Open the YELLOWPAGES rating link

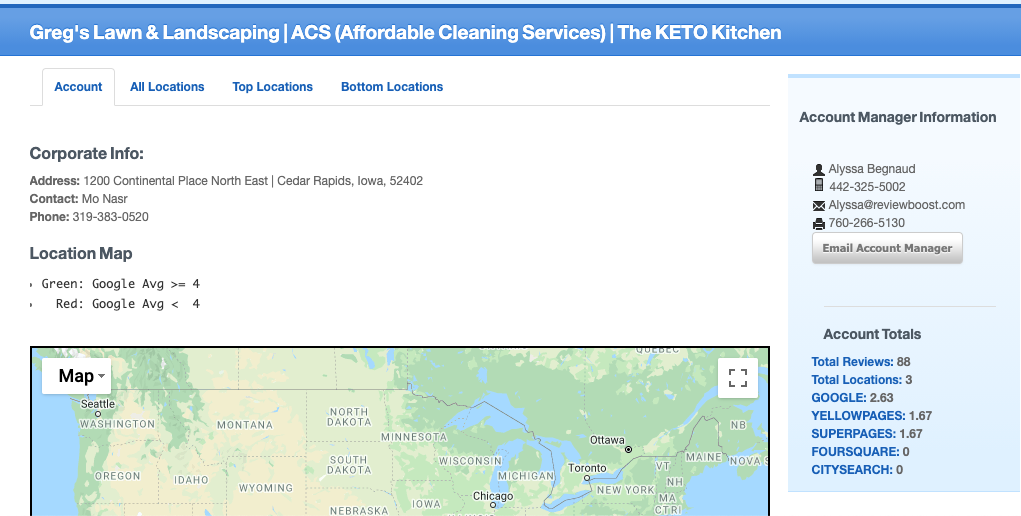pyautogui.click(x=858, y=416)
